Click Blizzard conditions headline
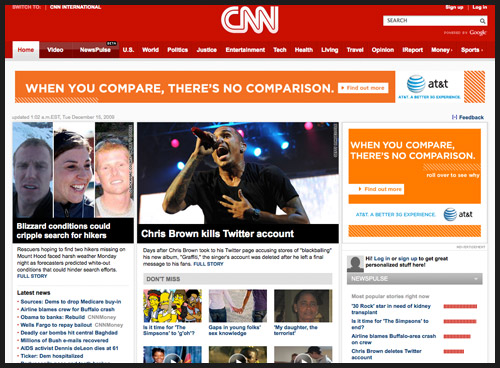 pos(63,231)
